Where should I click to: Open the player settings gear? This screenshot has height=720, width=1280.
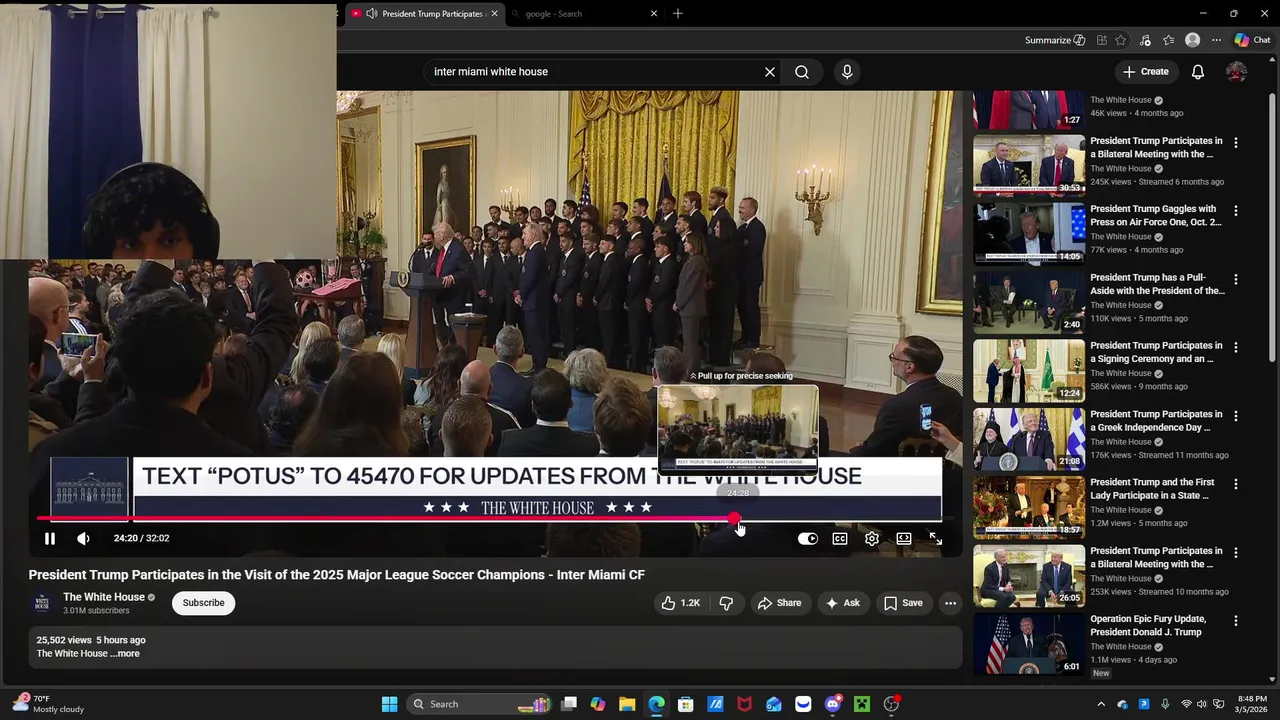click(x=872, y=538)
